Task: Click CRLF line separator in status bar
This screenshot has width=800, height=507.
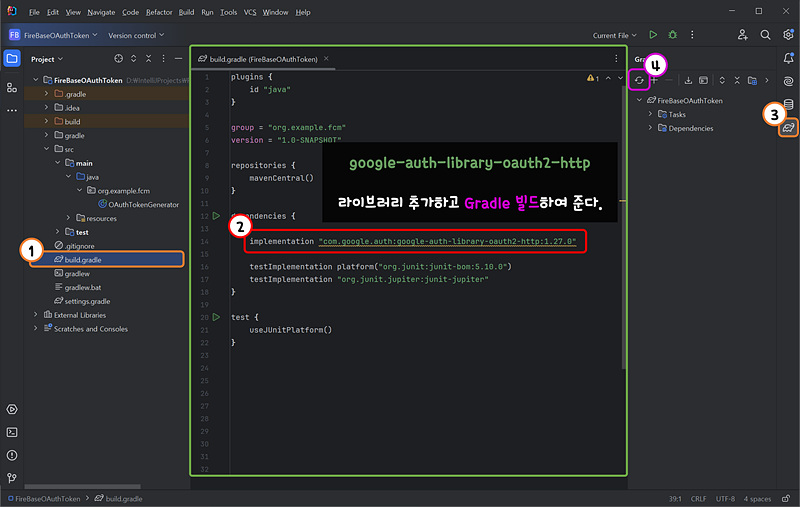Action: (x=698, y=499)
